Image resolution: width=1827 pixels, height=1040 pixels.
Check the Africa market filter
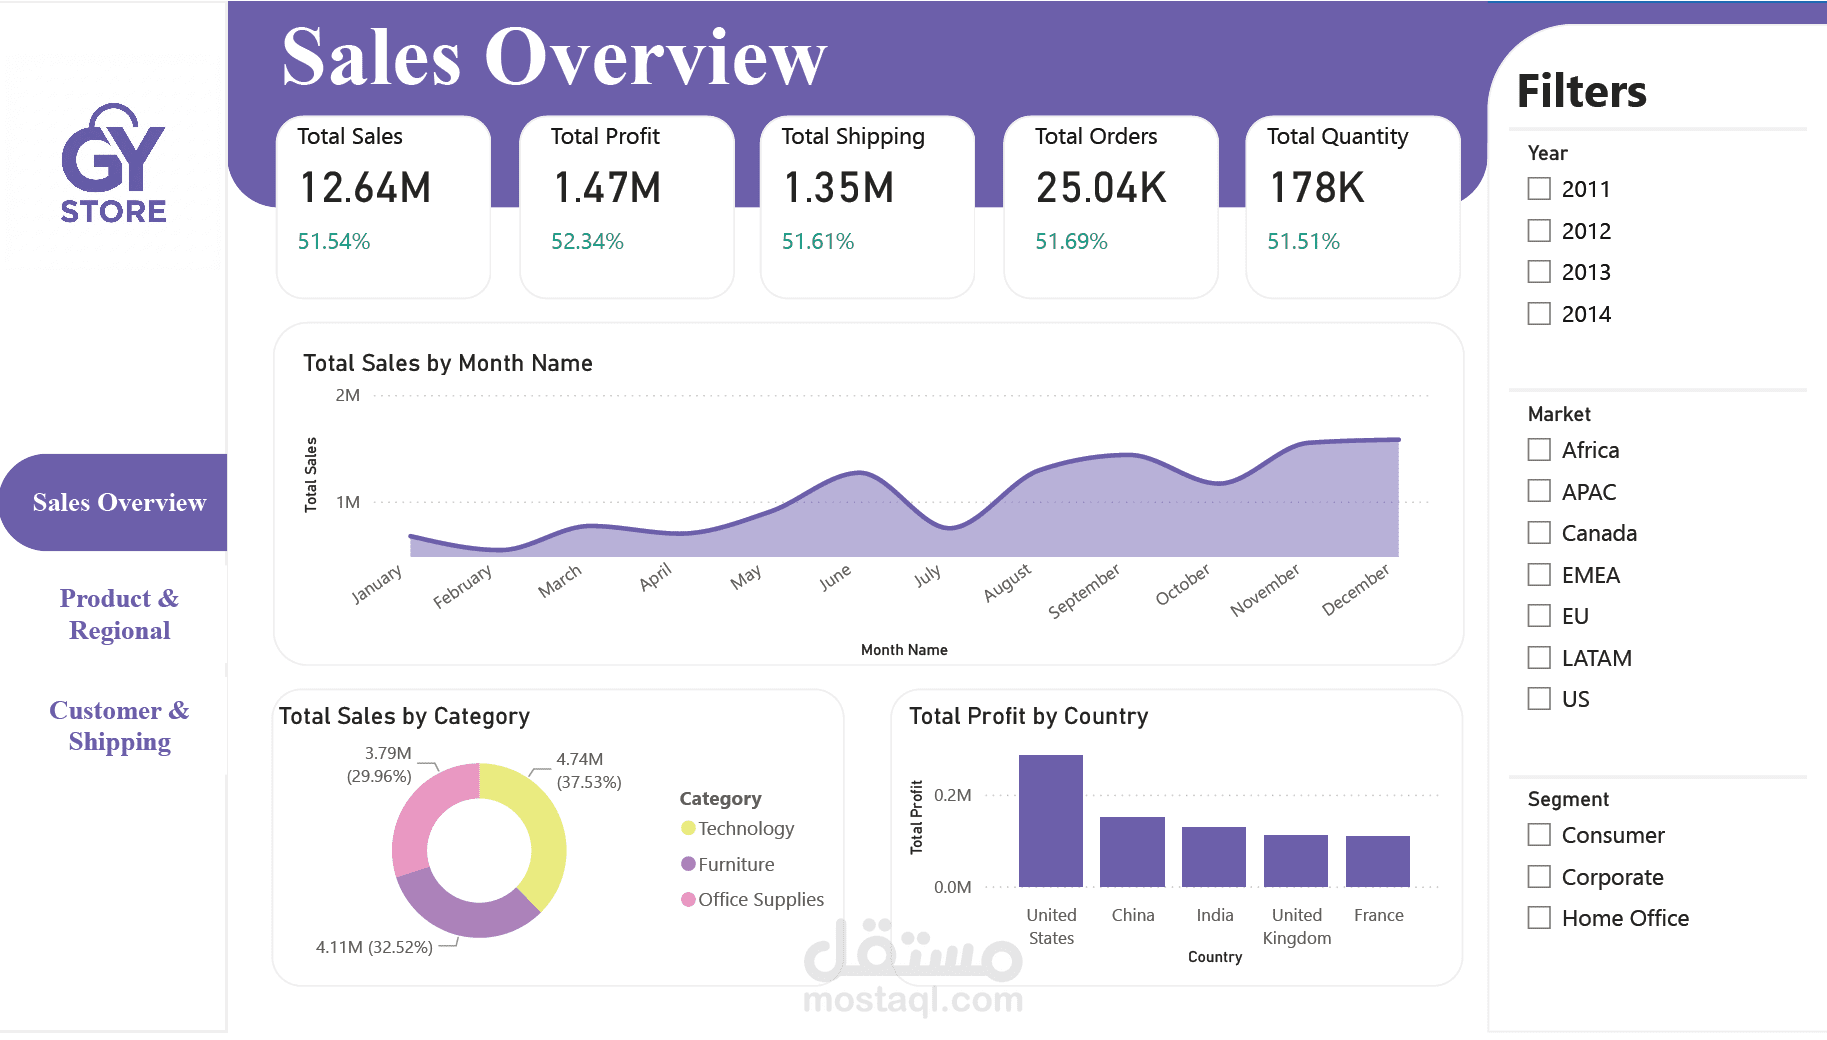click(x=1538, y=449)
